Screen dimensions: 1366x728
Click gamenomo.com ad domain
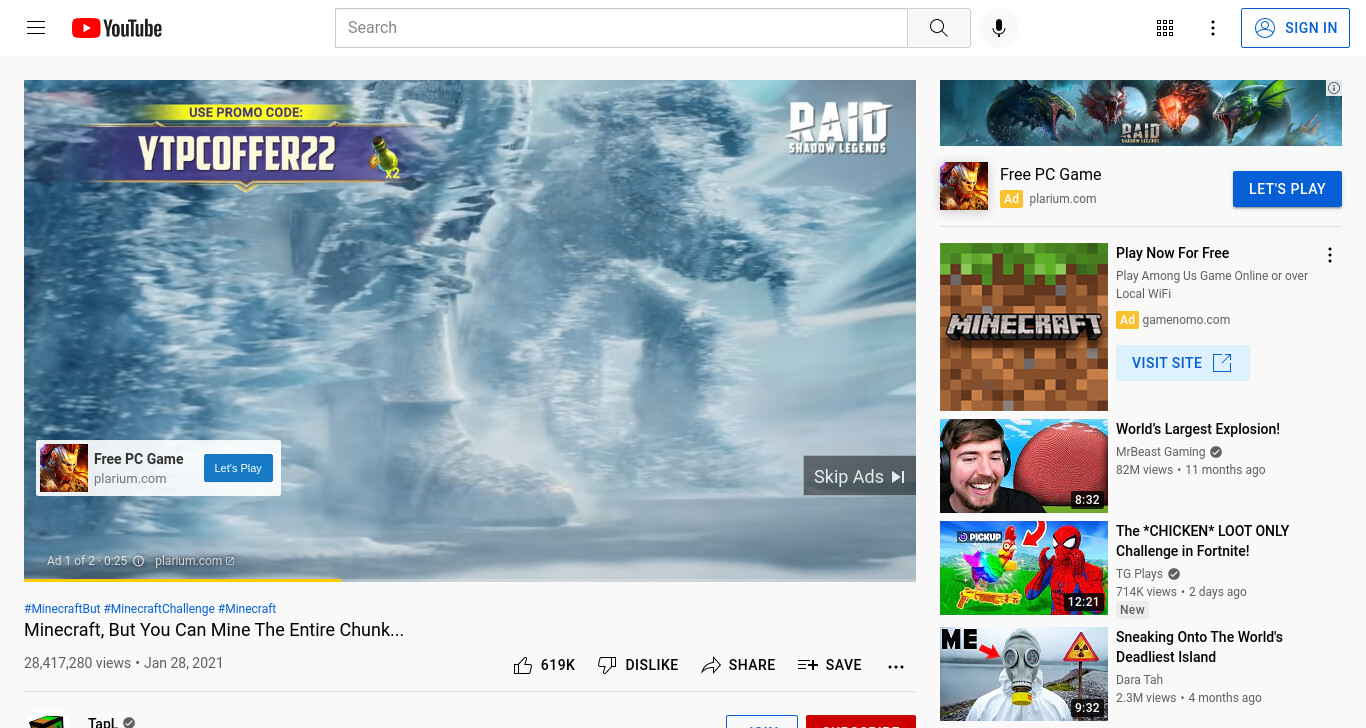tap(1186, 320)
